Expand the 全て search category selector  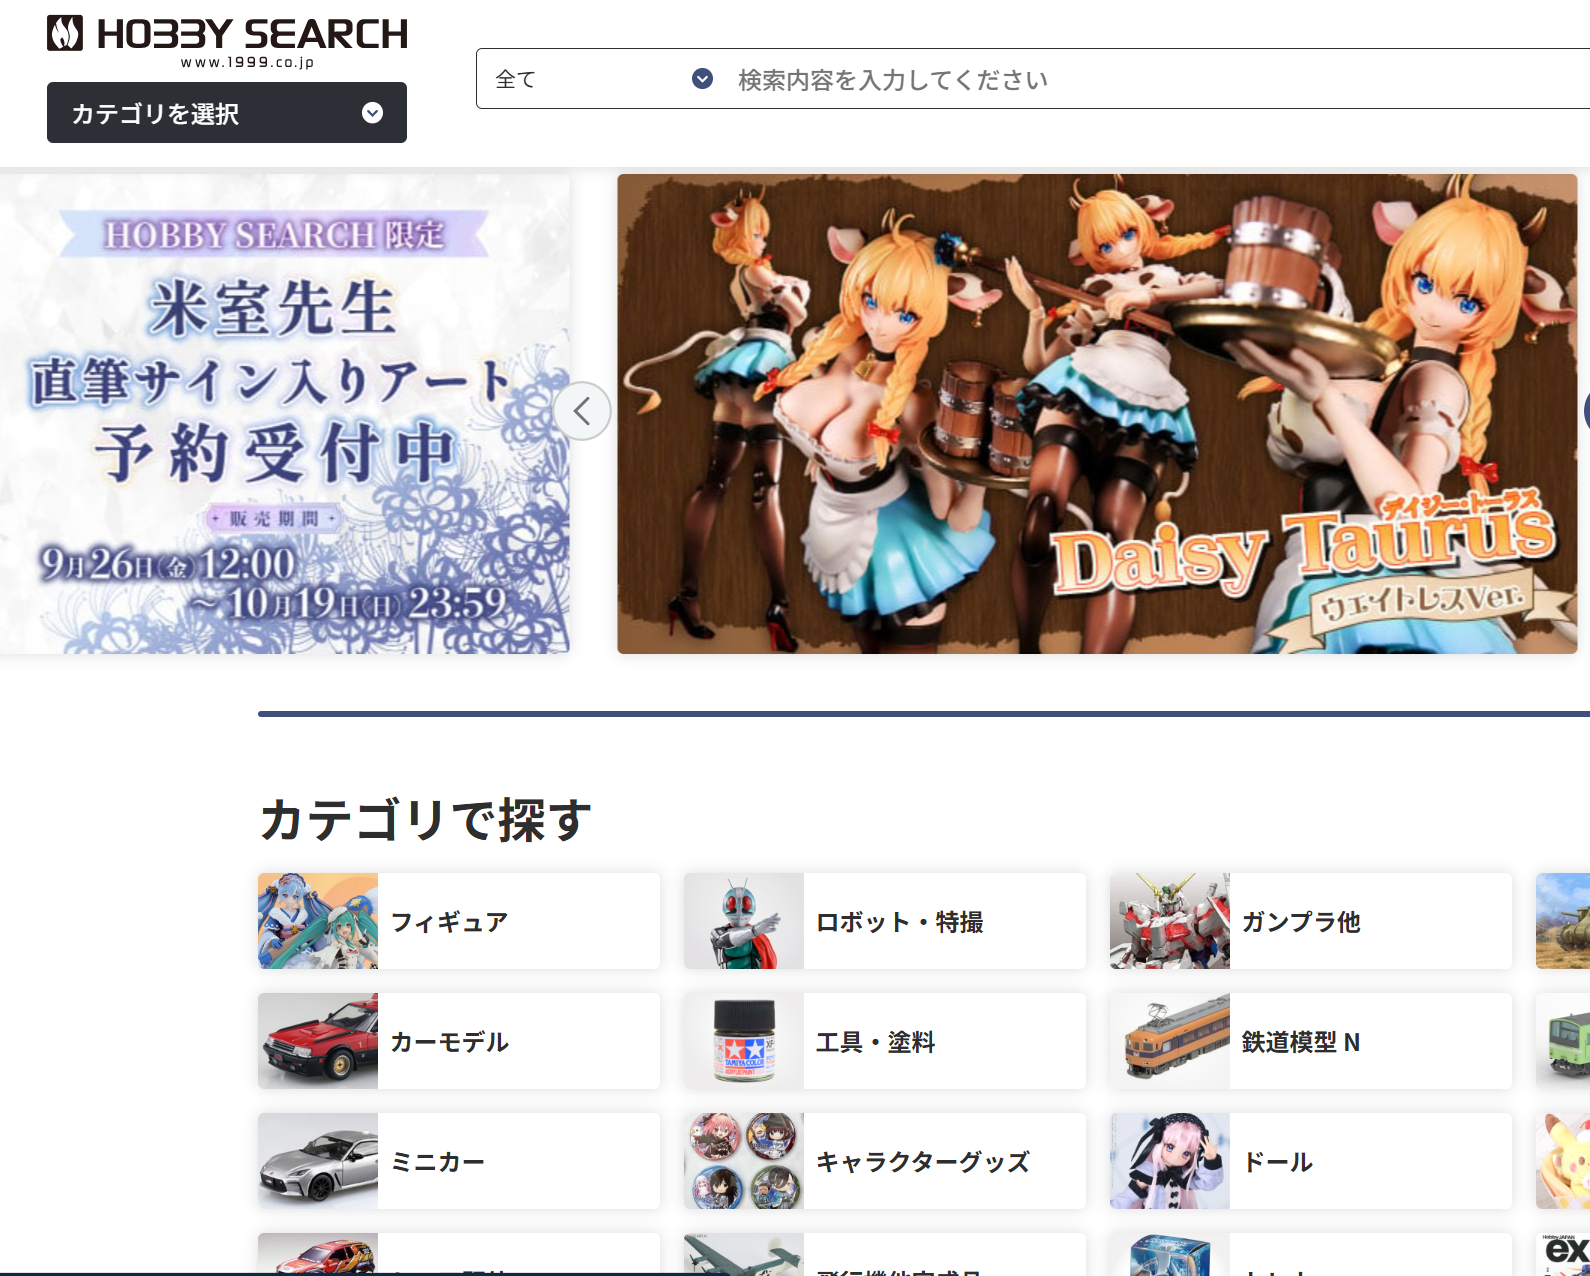click(603, 79)
